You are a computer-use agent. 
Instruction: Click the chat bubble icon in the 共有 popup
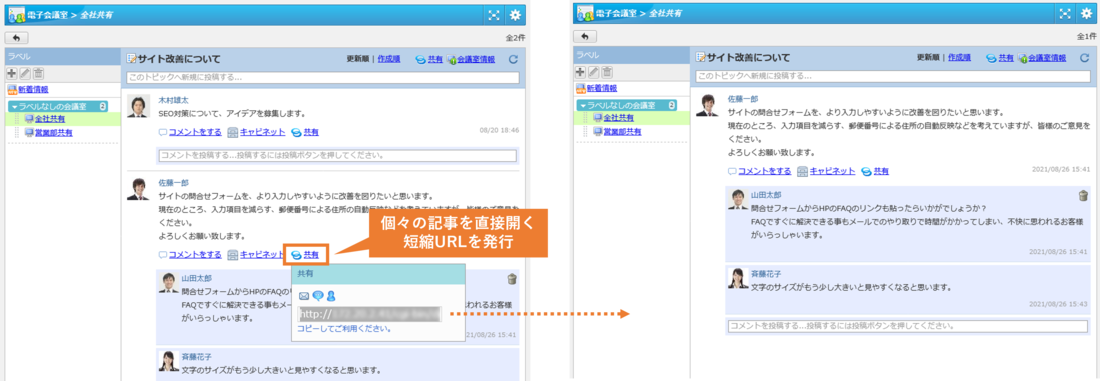pos(318,296)
